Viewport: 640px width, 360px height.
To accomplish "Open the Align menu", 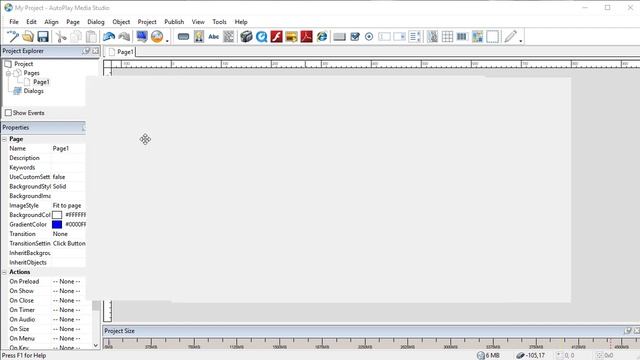I will [51, 22].
